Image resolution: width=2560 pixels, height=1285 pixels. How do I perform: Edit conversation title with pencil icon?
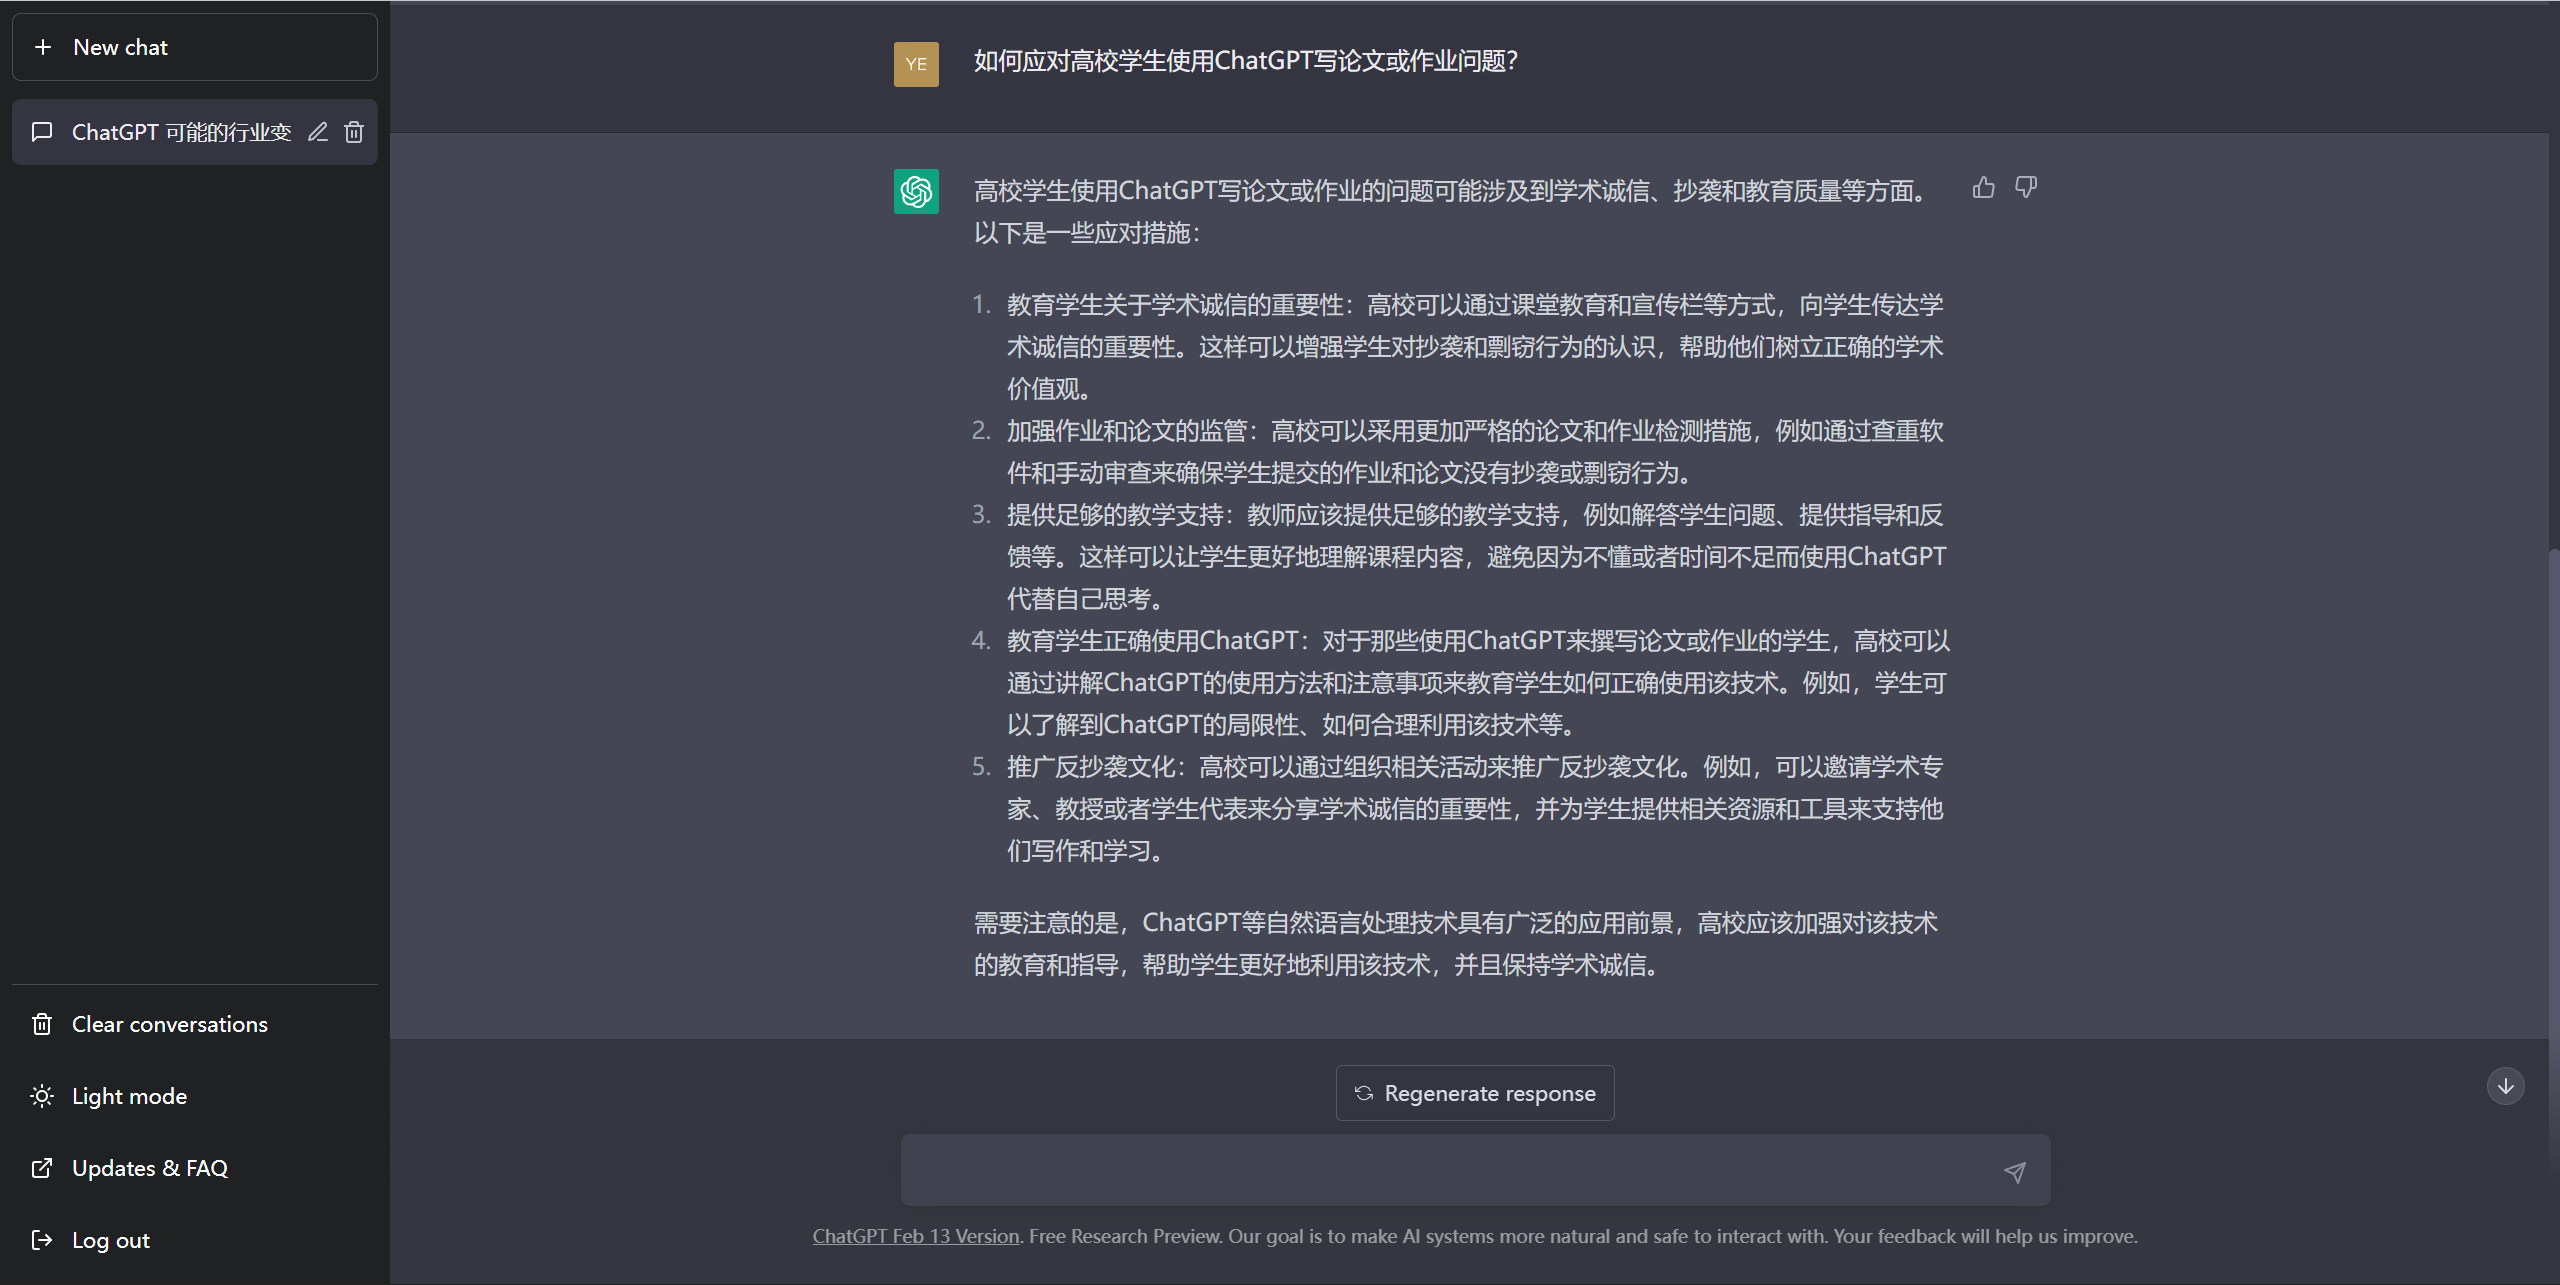coord(318,132)
